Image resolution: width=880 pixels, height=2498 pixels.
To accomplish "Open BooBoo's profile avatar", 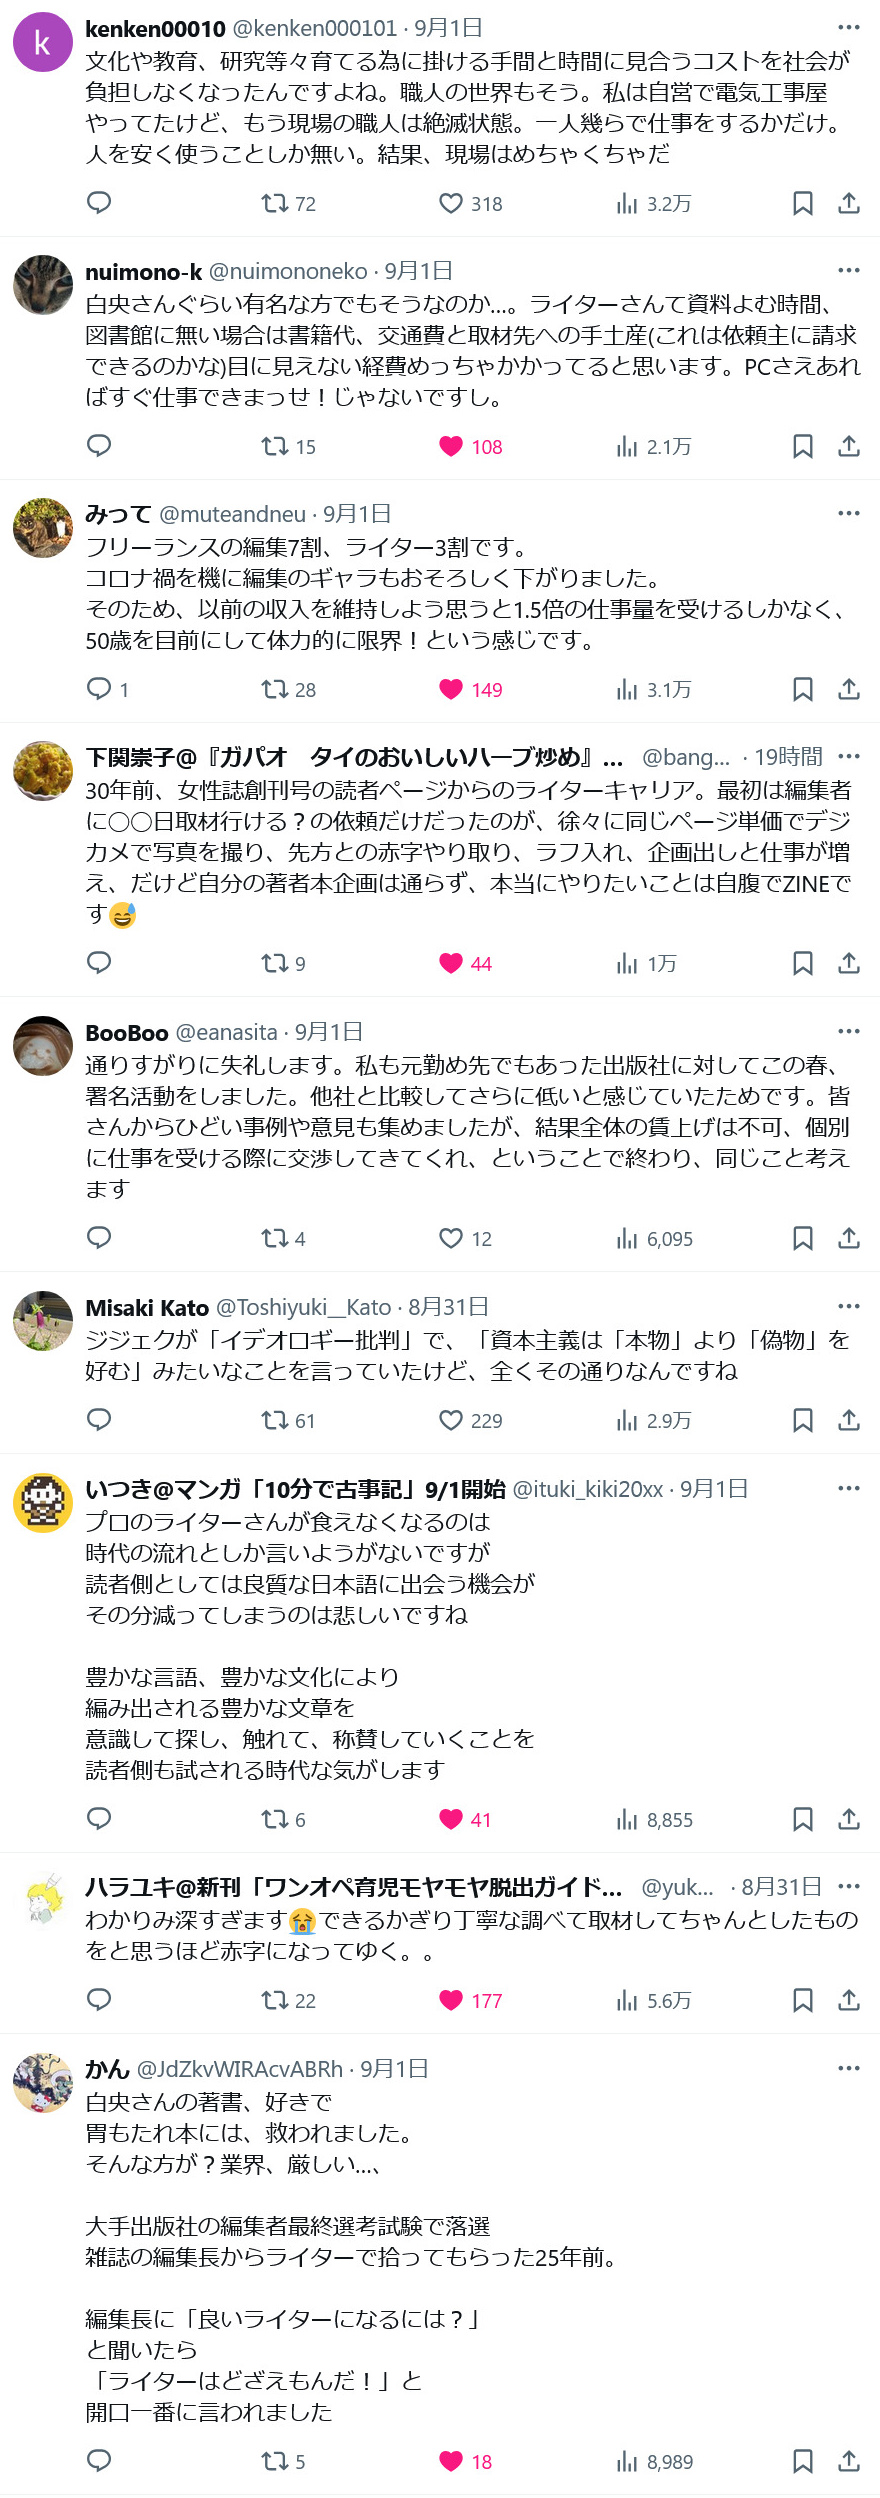I will coord(43,1046).
